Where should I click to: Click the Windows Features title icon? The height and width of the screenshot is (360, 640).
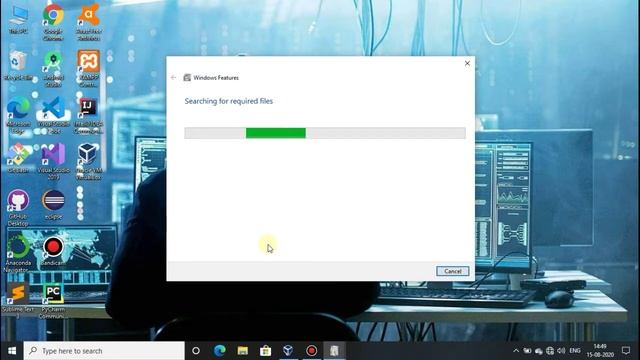tap(187, 78)
